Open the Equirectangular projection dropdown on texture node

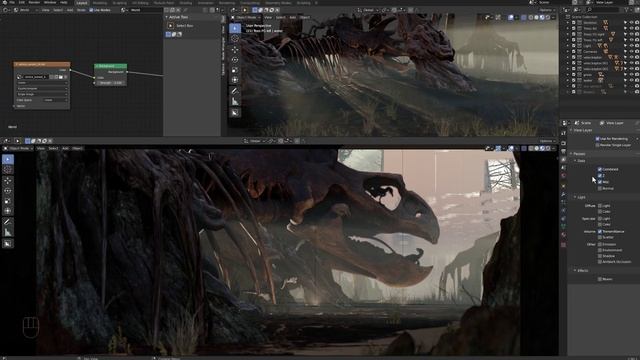pos(42,88)
